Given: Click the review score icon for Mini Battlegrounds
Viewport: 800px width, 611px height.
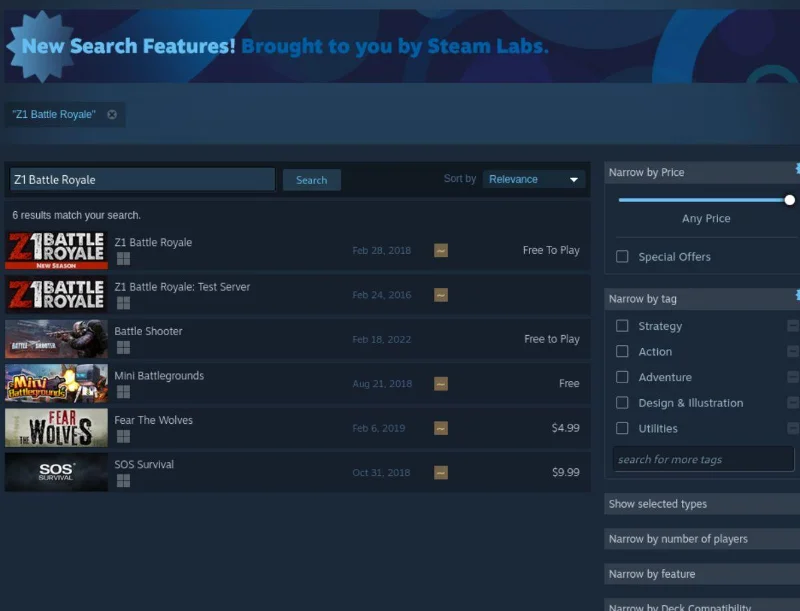Looking at the screenshot, I should (441, 384).
